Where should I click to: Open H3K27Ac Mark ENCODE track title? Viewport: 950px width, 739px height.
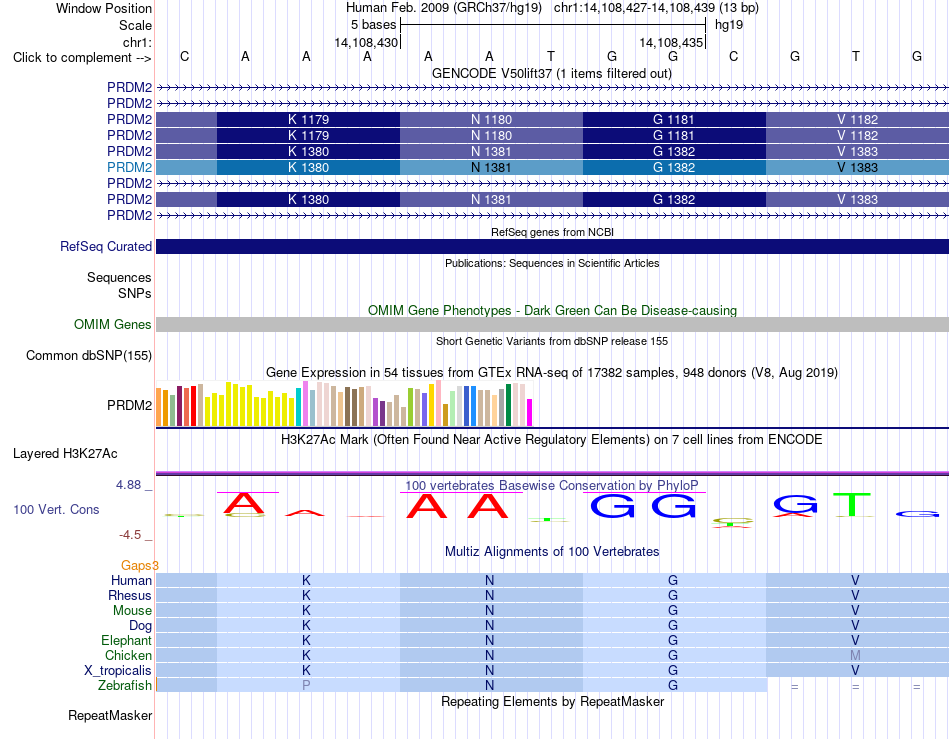(552, 440)
